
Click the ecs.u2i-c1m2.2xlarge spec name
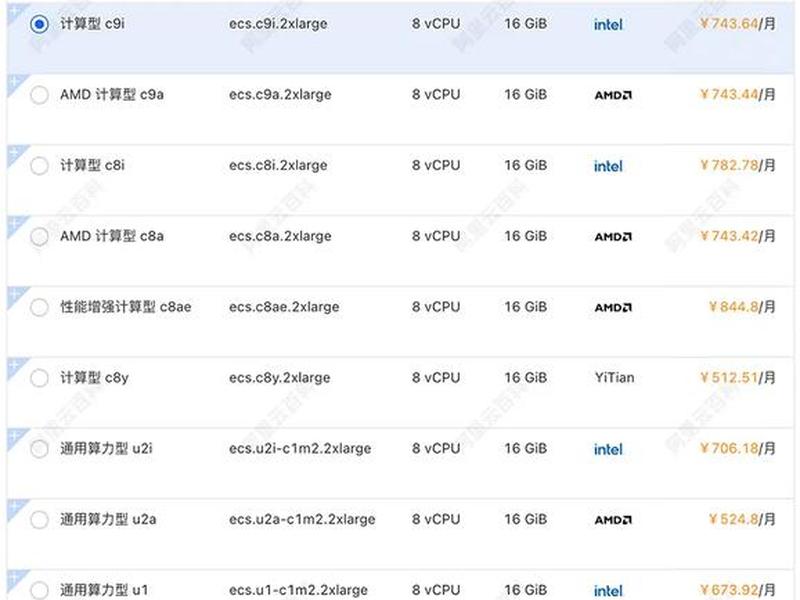(x=300, y=448)
